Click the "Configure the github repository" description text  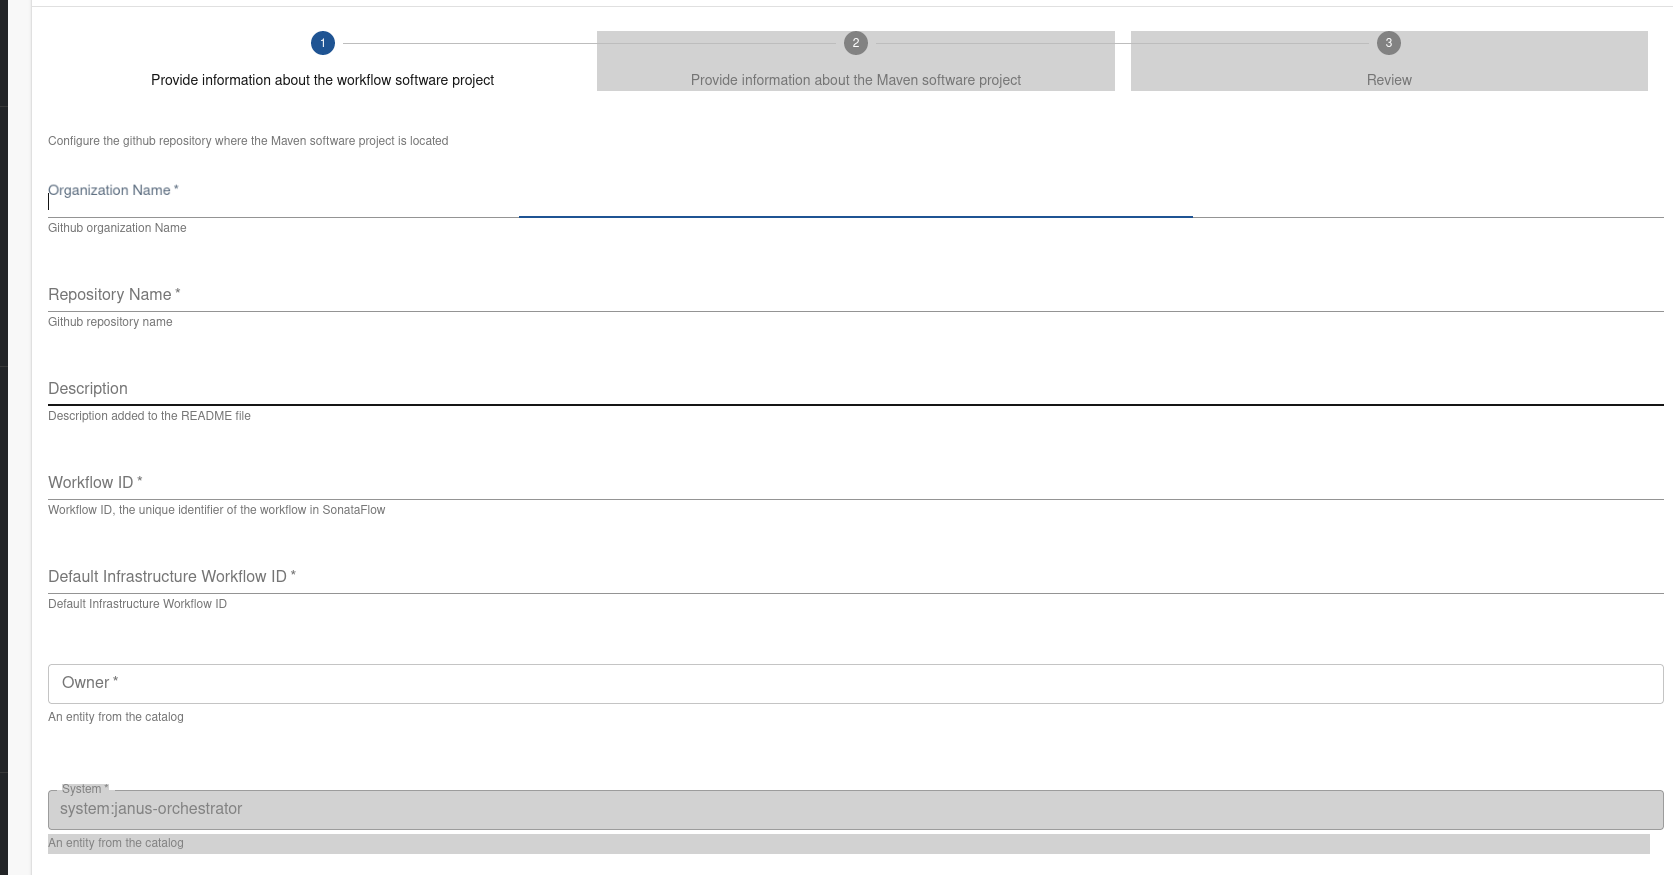pos(248,141)
